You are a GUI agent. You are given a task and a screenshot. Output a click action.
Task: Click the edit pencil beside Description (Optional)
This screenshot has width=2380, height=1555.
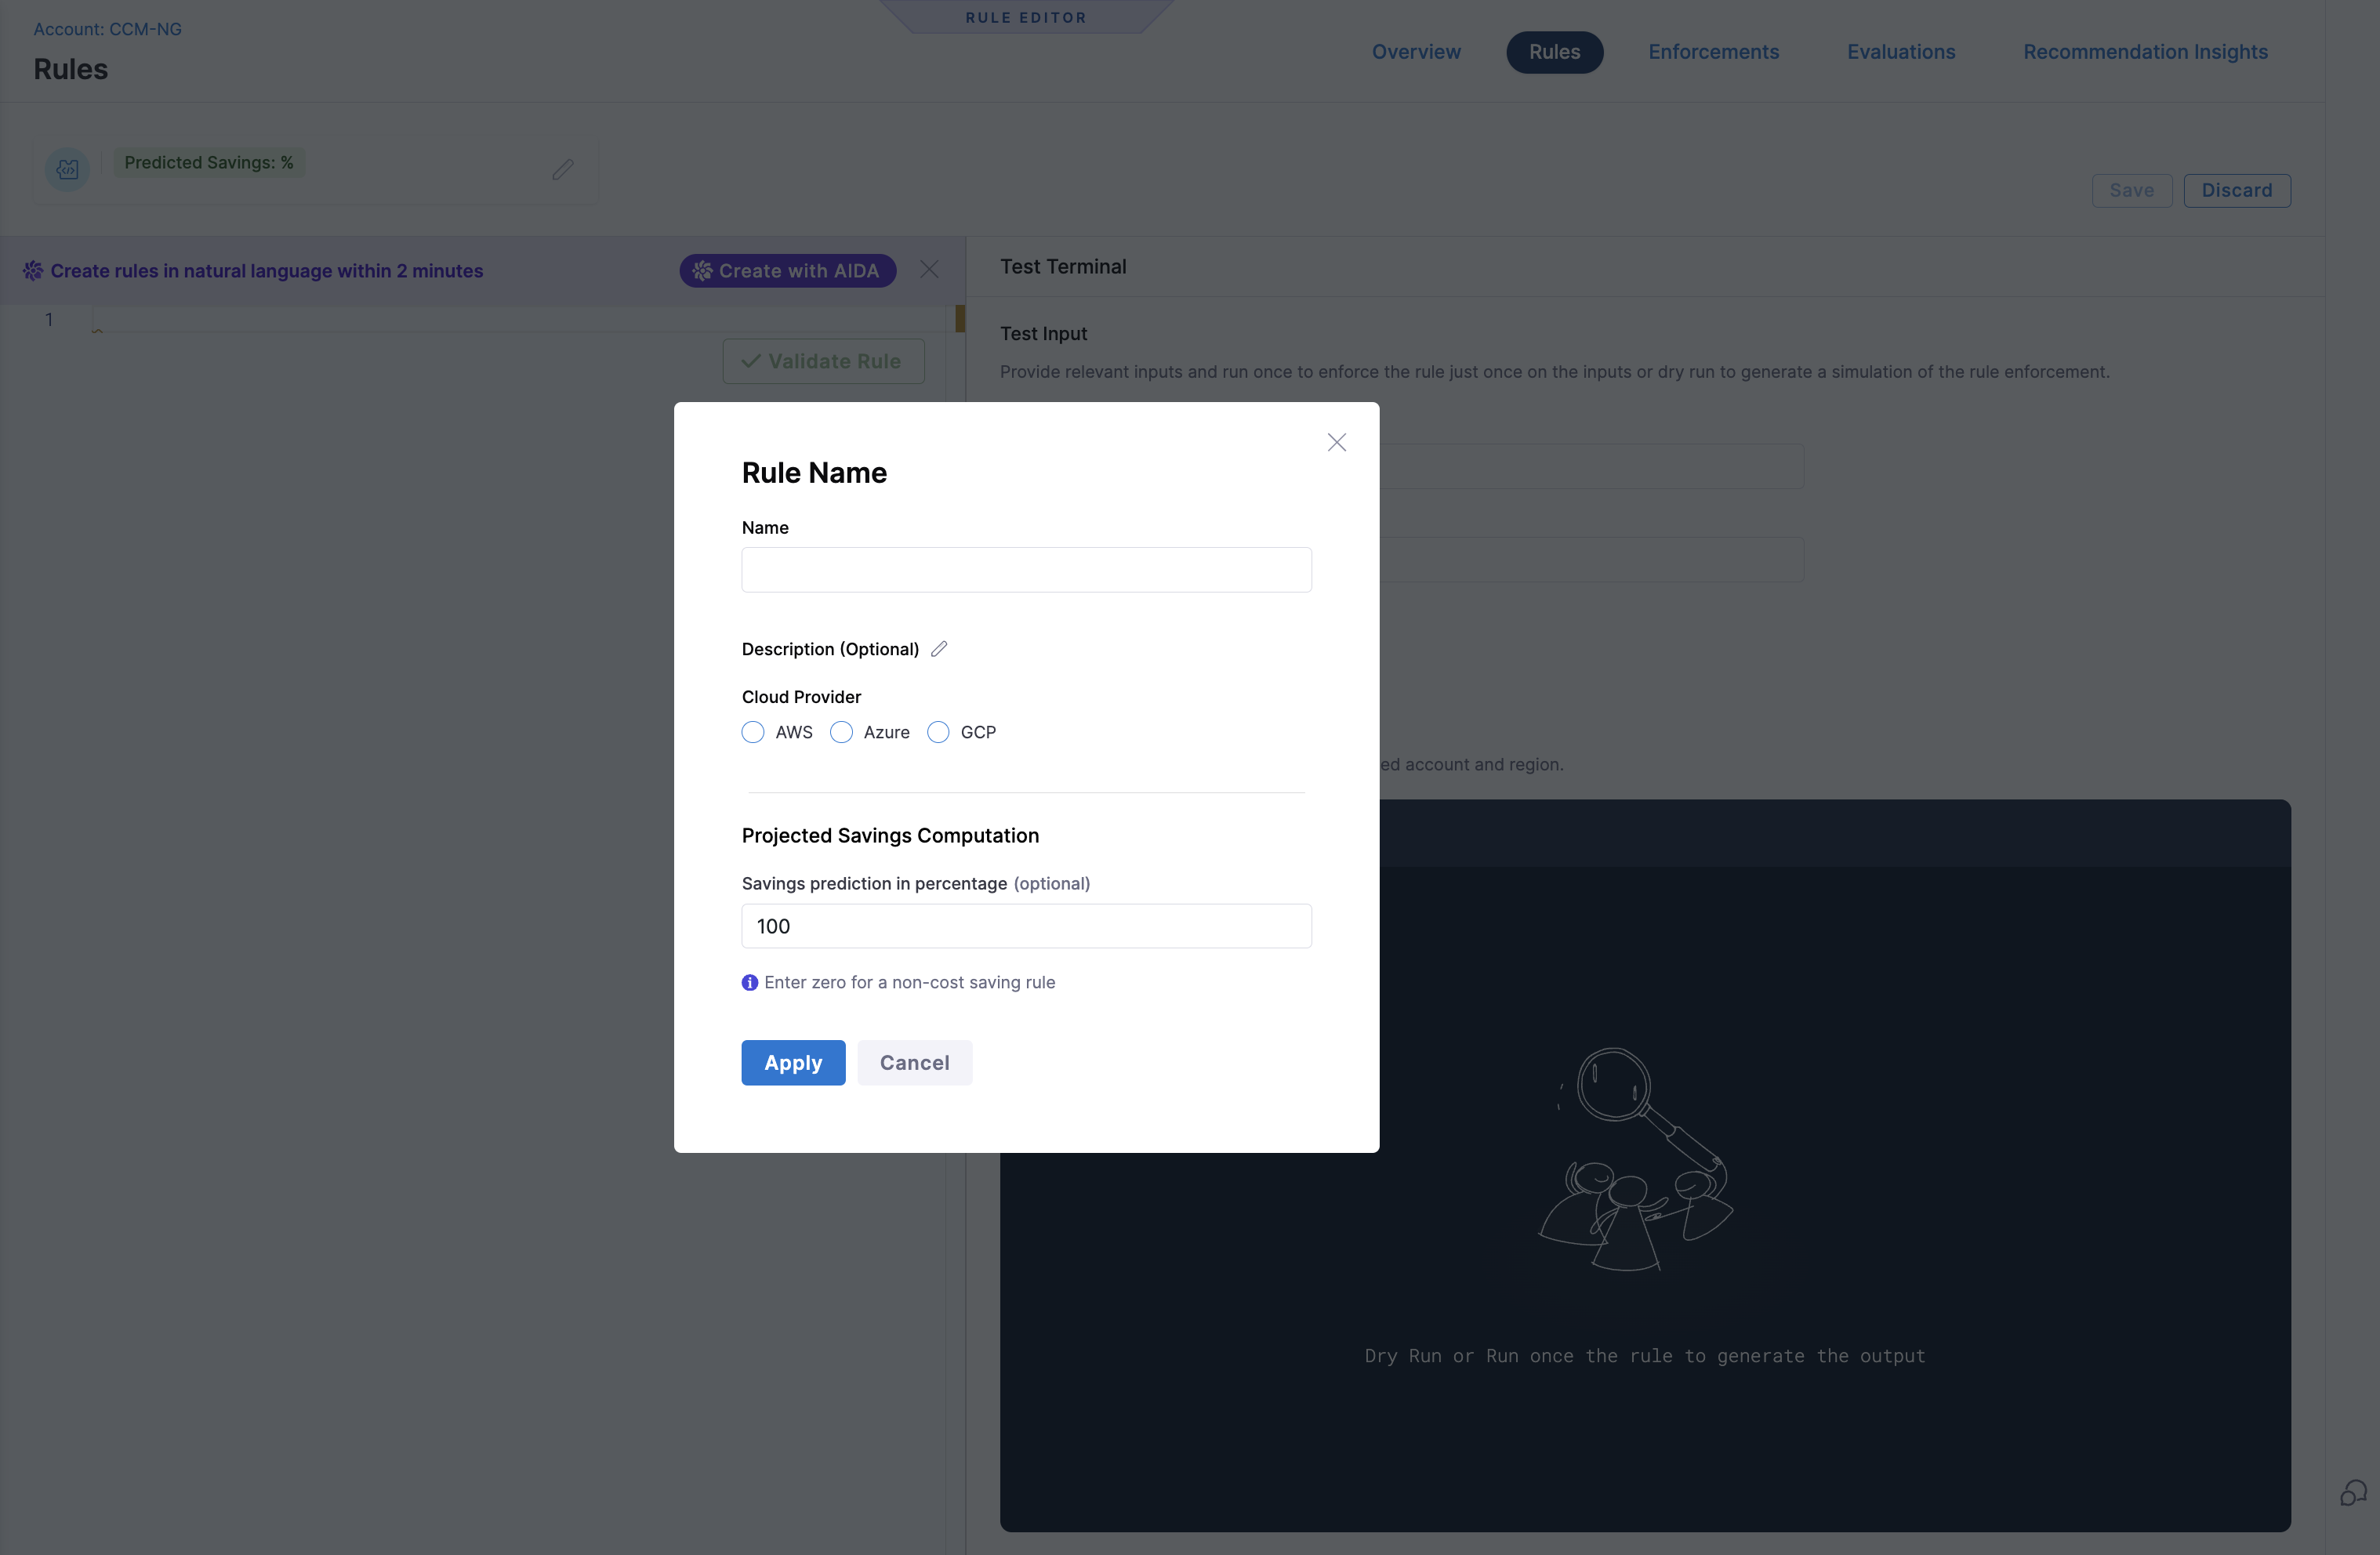(x=938, y=649)
